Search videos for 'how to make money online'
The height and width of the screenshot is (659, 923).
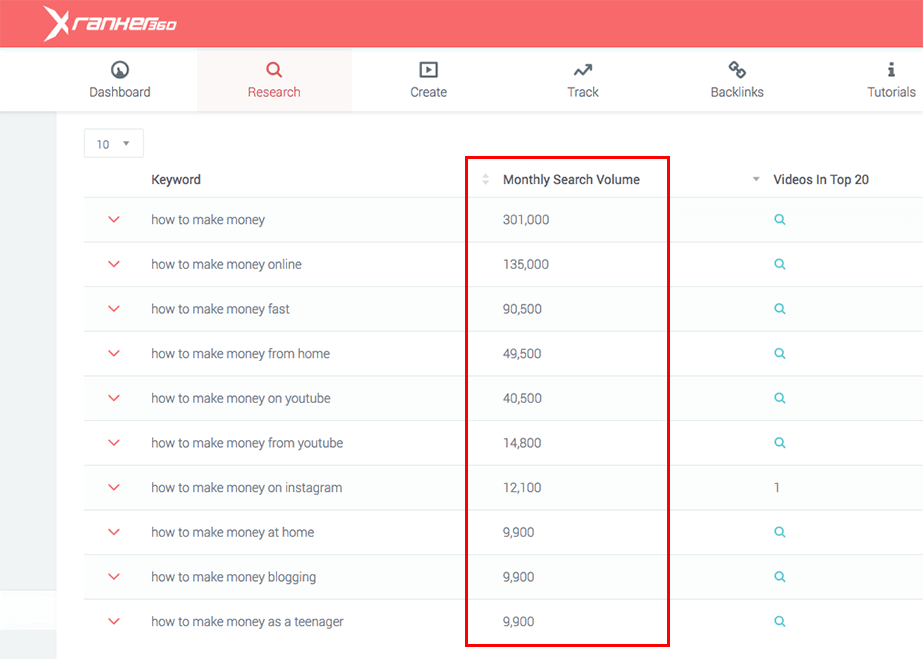pos(780,265)
